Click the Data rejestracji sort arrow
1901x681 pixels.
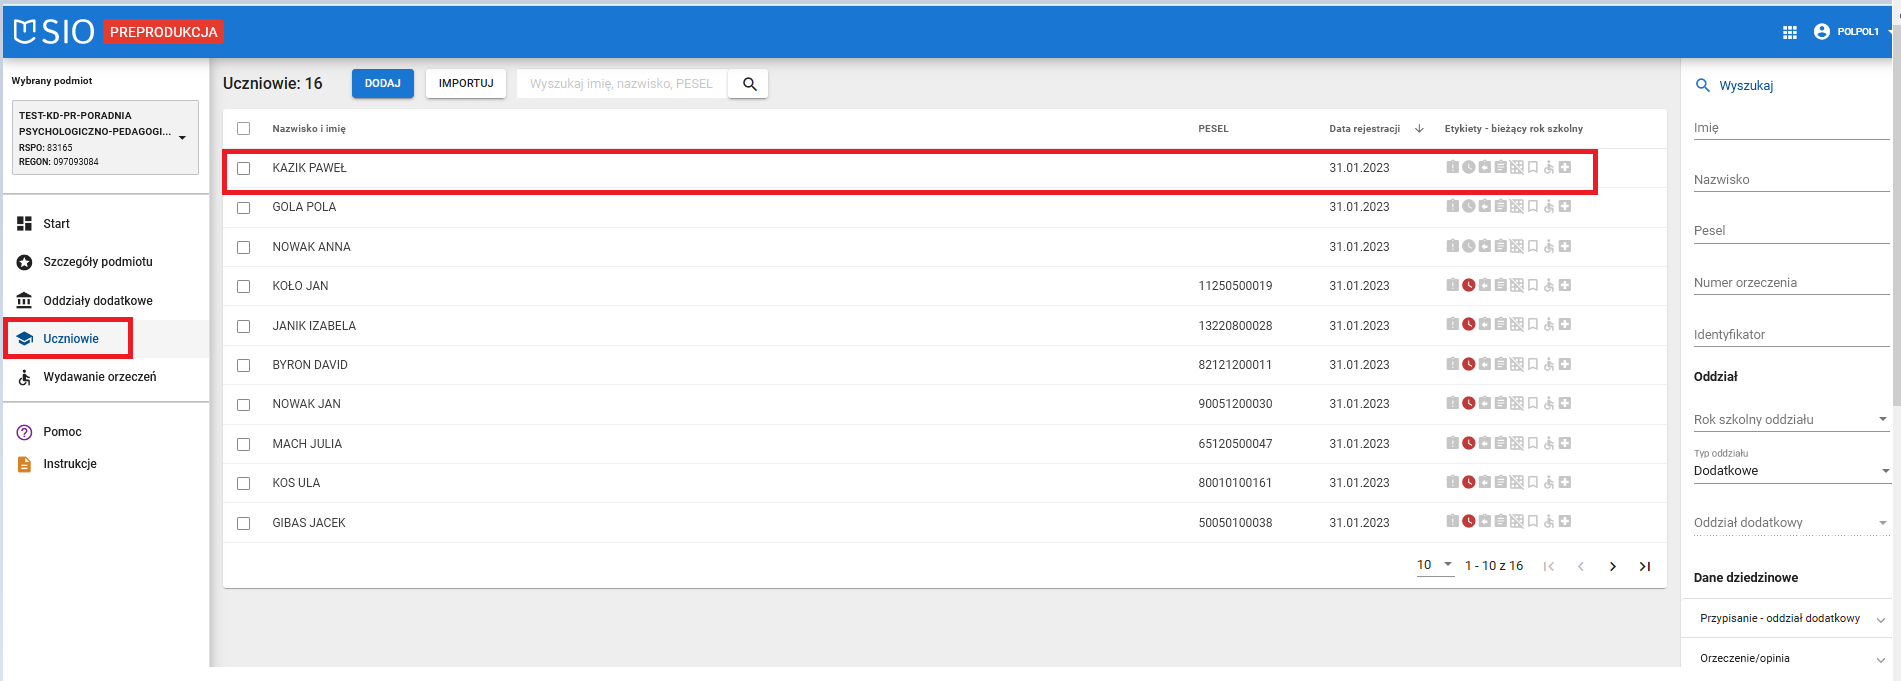click(1419, 129)
